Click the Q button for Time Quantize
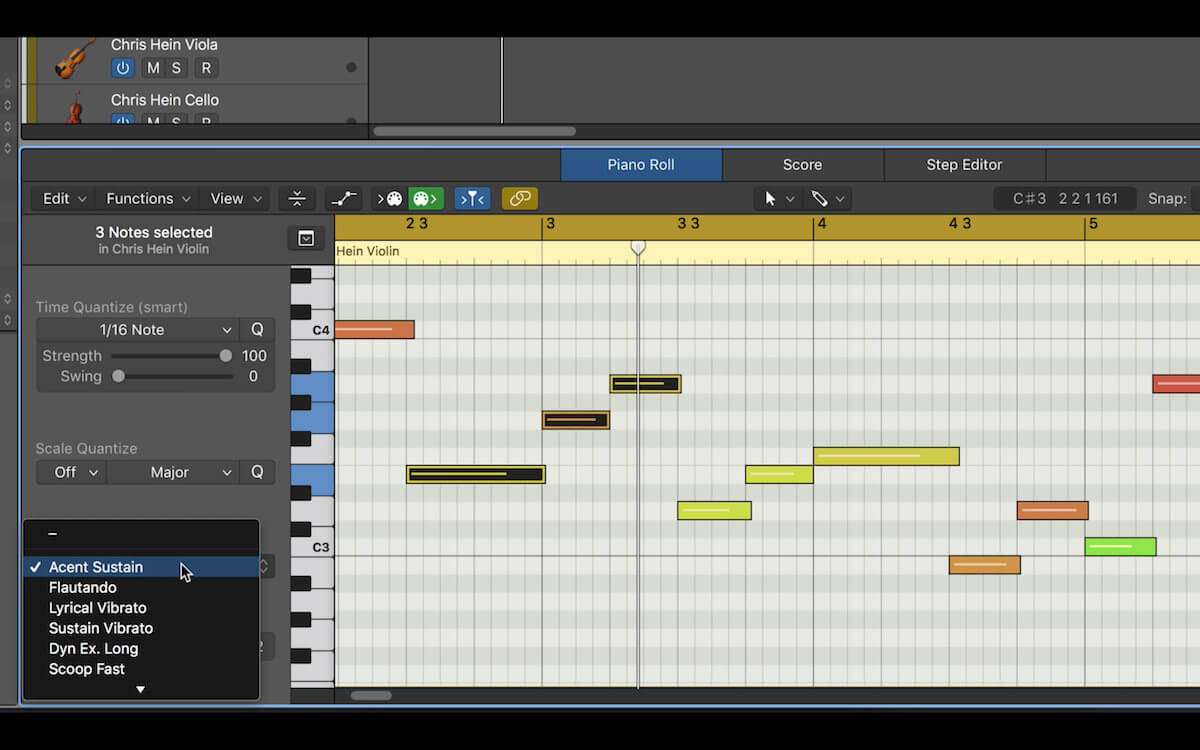 (x=257, y=329)
